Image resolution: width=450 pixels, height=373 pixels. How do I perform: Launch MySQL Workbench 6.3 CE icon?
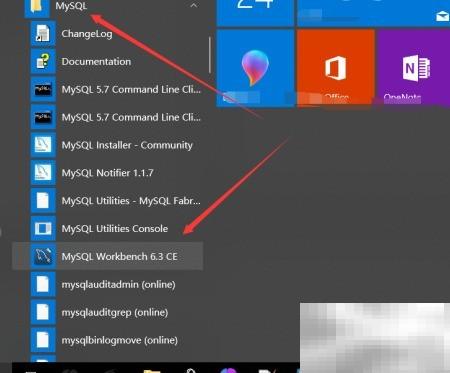click(x=43, y=256)
